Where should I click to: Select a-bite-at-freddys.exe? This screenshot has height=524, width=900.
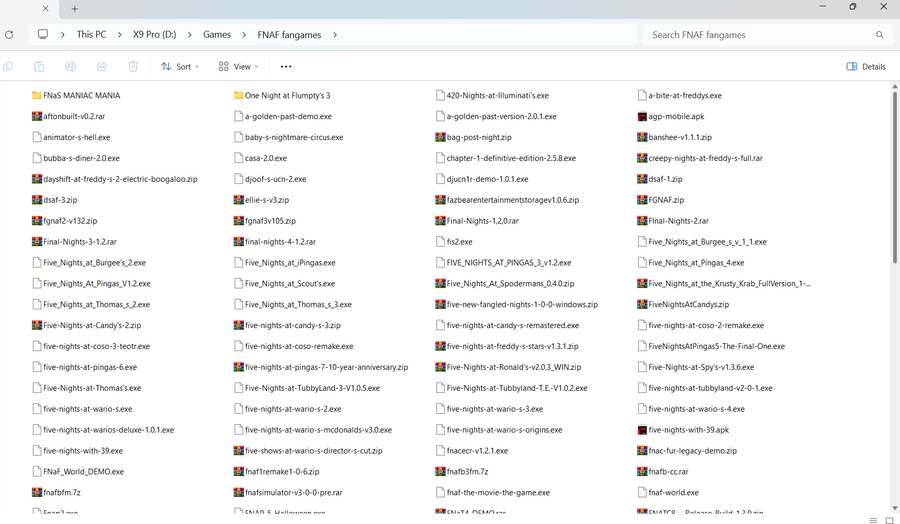(x=680, y=95)
